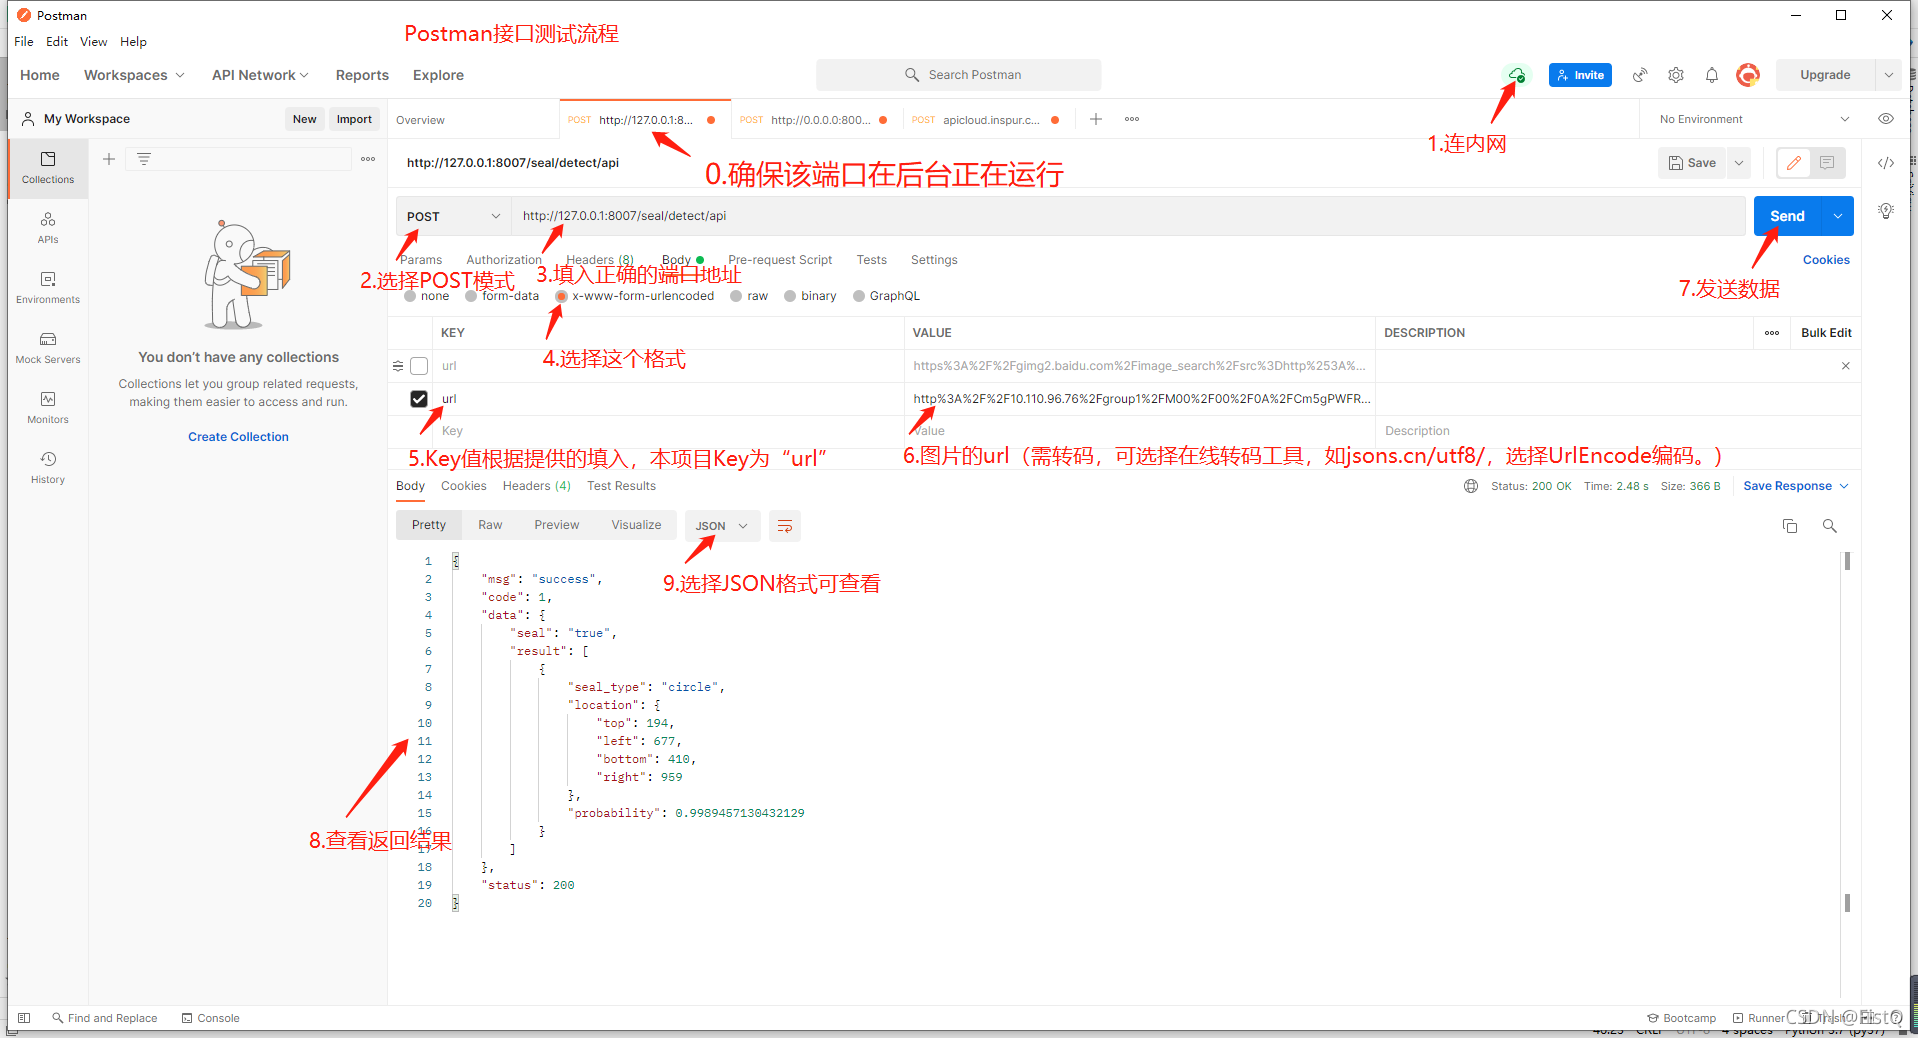Viewport: 1918px width, 1038px height.
Task: Click the collections filter icon
Action: [x=144, y=159]
